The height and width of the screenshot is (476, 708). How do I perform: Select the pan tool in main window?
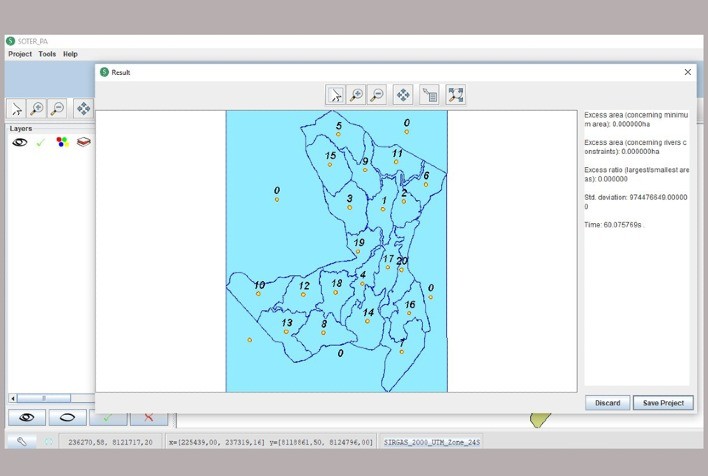(83, 109)
